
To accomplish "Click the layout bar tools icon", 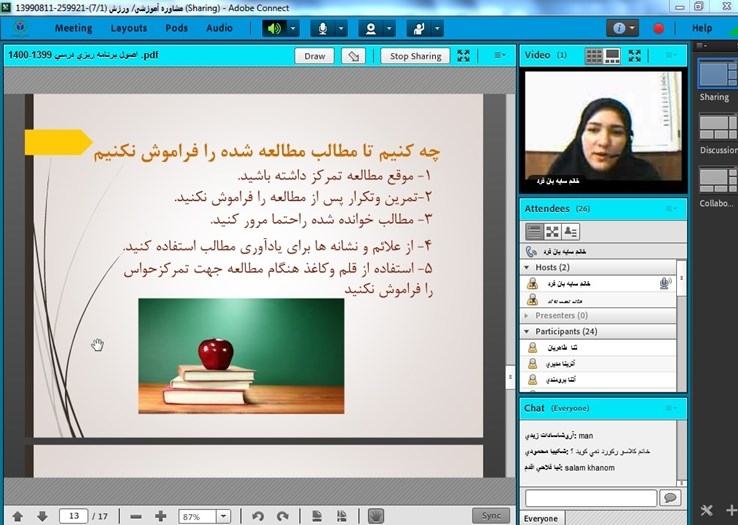I will tap(706, 510).
